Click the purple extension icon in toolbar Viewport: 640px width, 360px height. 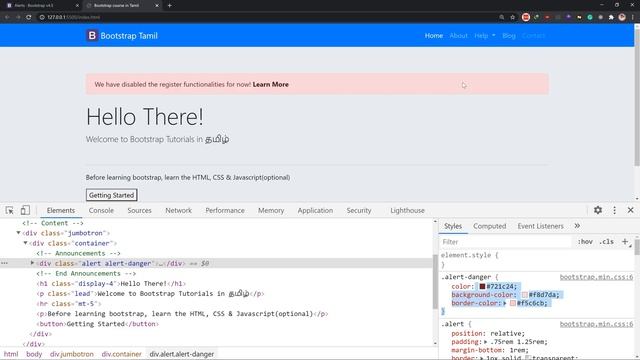(569, 17)
